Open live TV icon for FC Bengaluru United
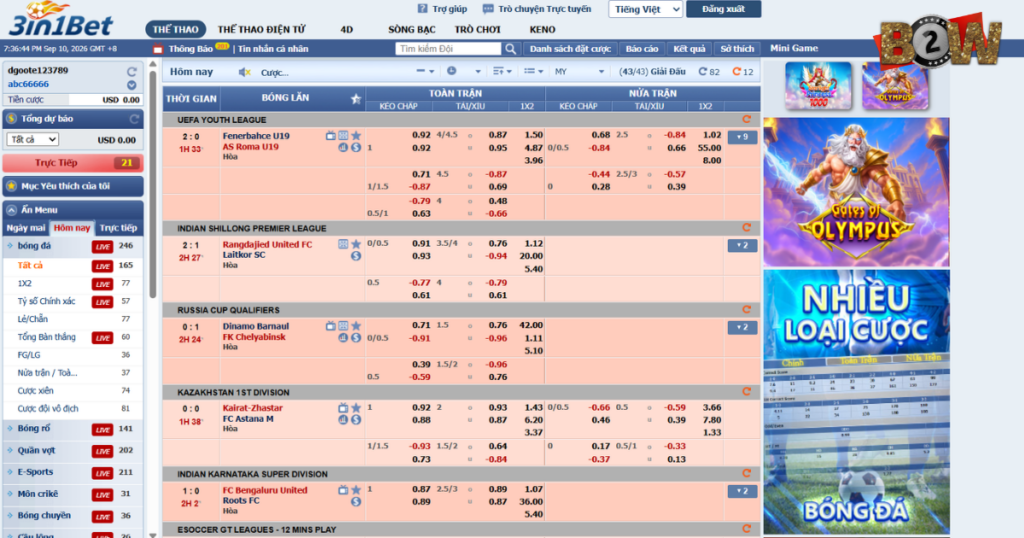1024x538 pixels. click(x=343, y=490)
